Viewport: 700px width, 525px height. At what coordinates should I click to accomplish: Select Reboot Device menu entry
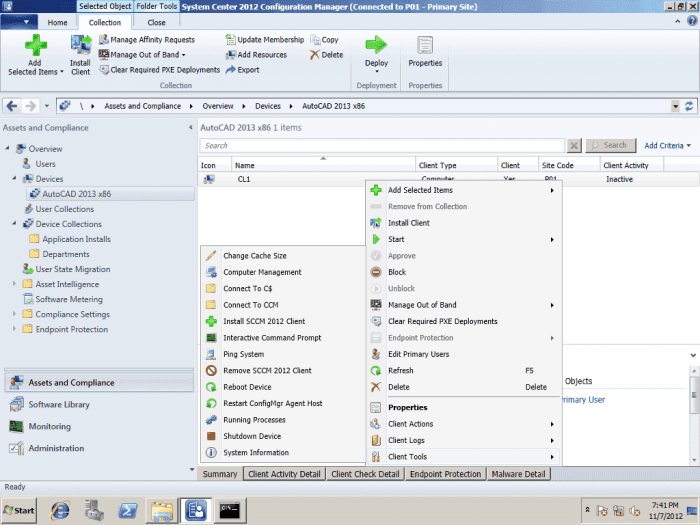click(283, 387)
